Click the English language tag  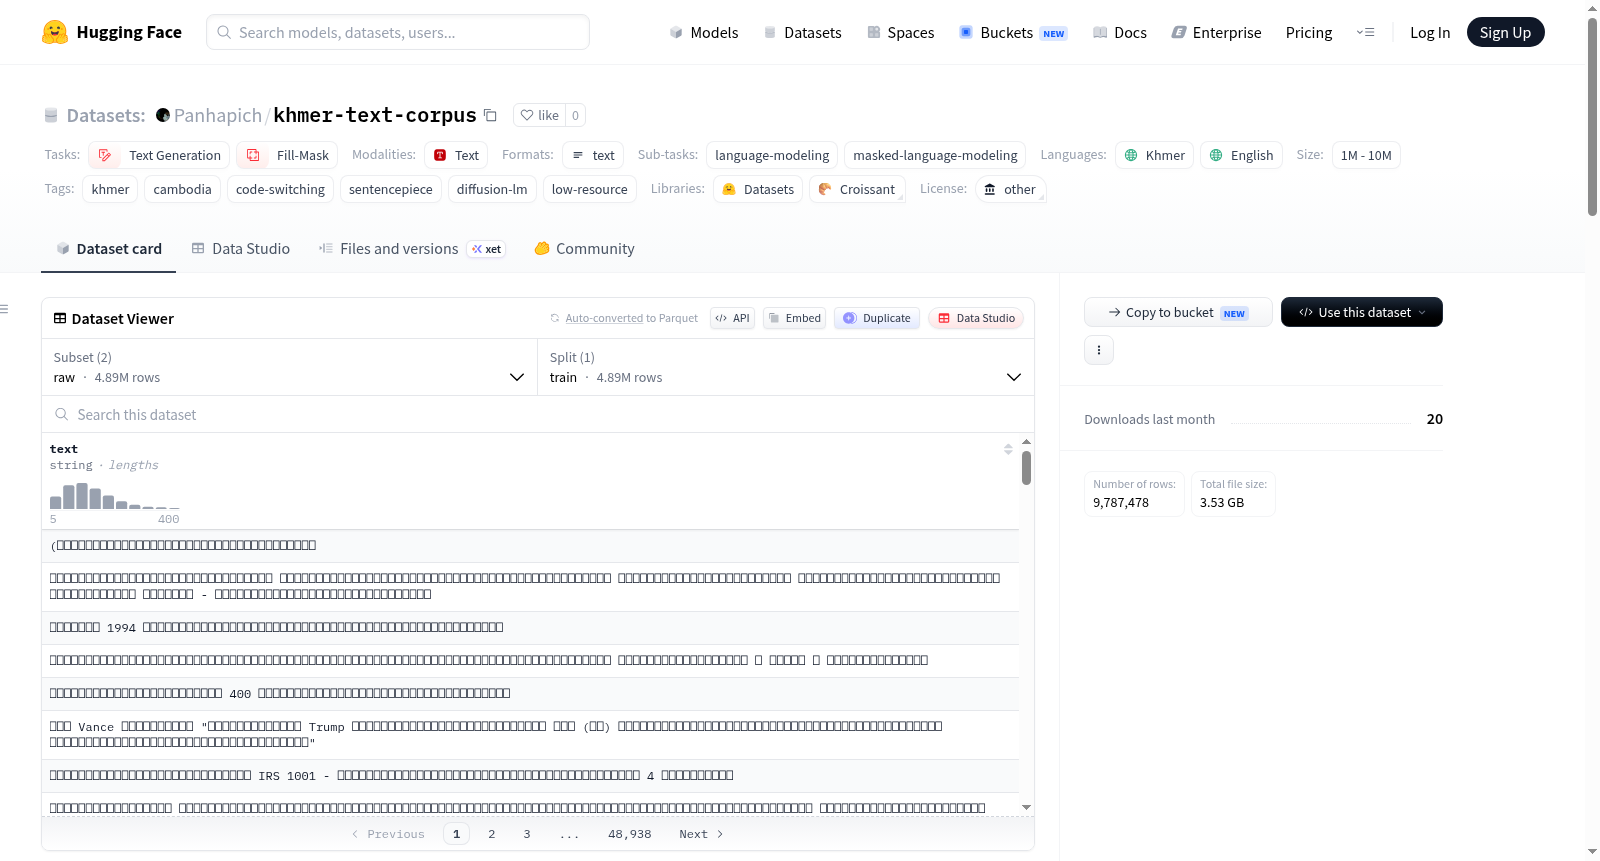pyautogui.click(x=1241, y=155)
